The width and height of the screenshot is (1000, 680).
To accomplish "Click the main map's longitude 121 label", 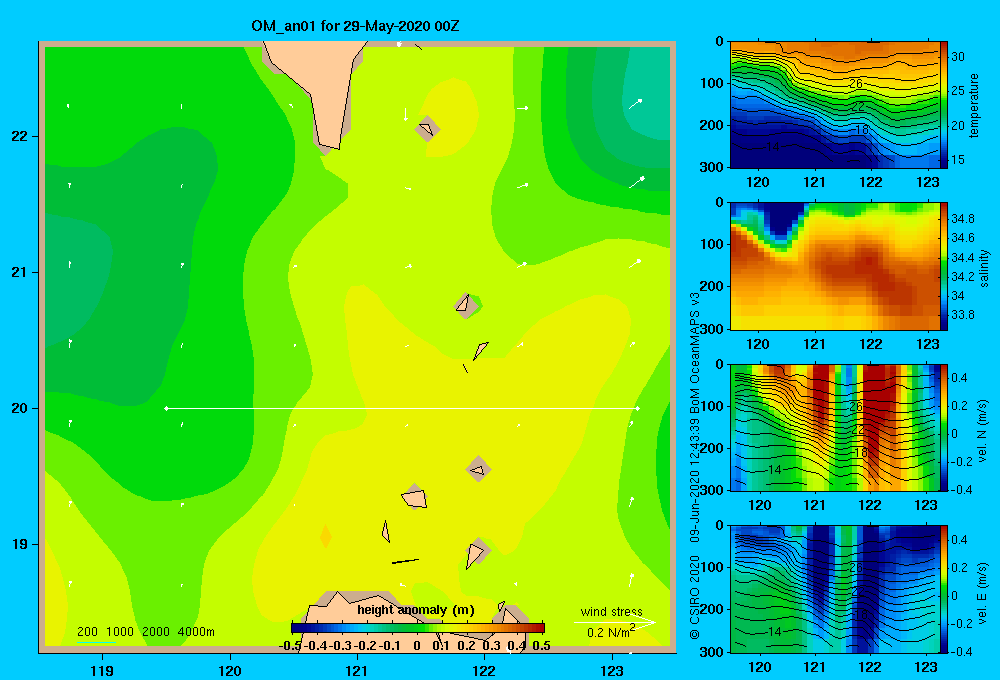I will [x=357, y=670].
